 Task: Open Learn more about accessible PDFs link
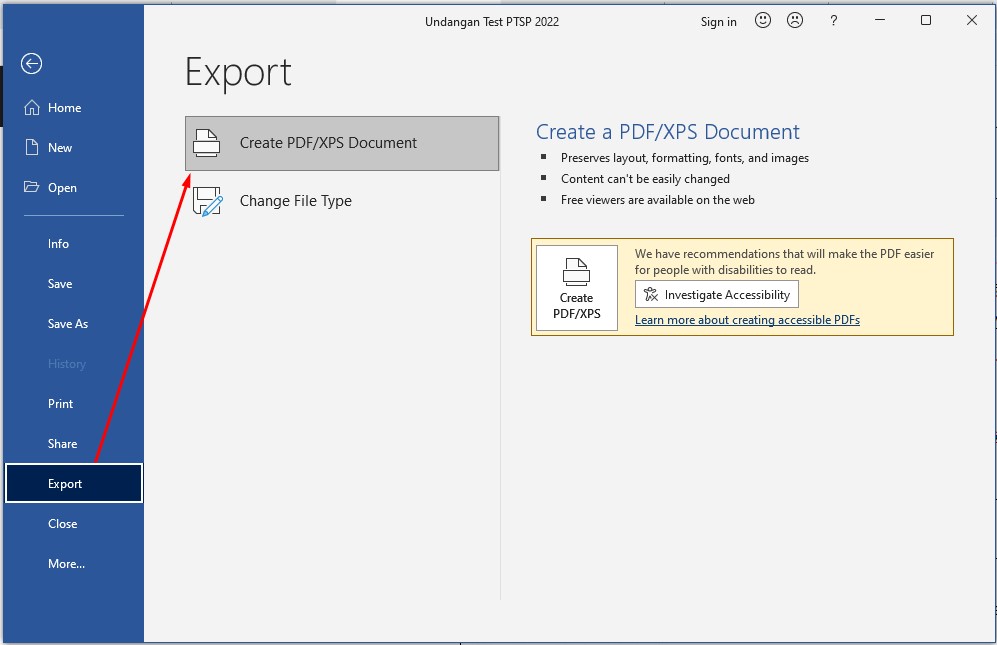point(747,320)
